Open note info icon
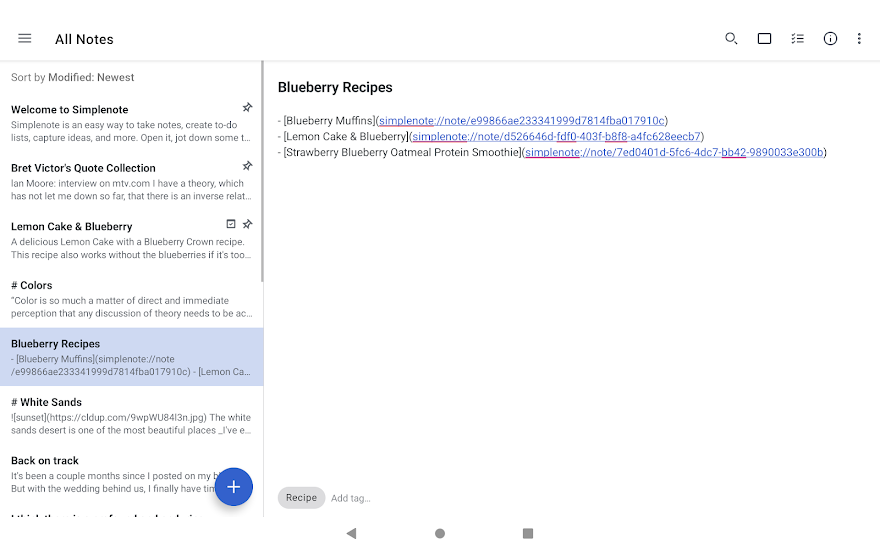 tap(830, 38)
